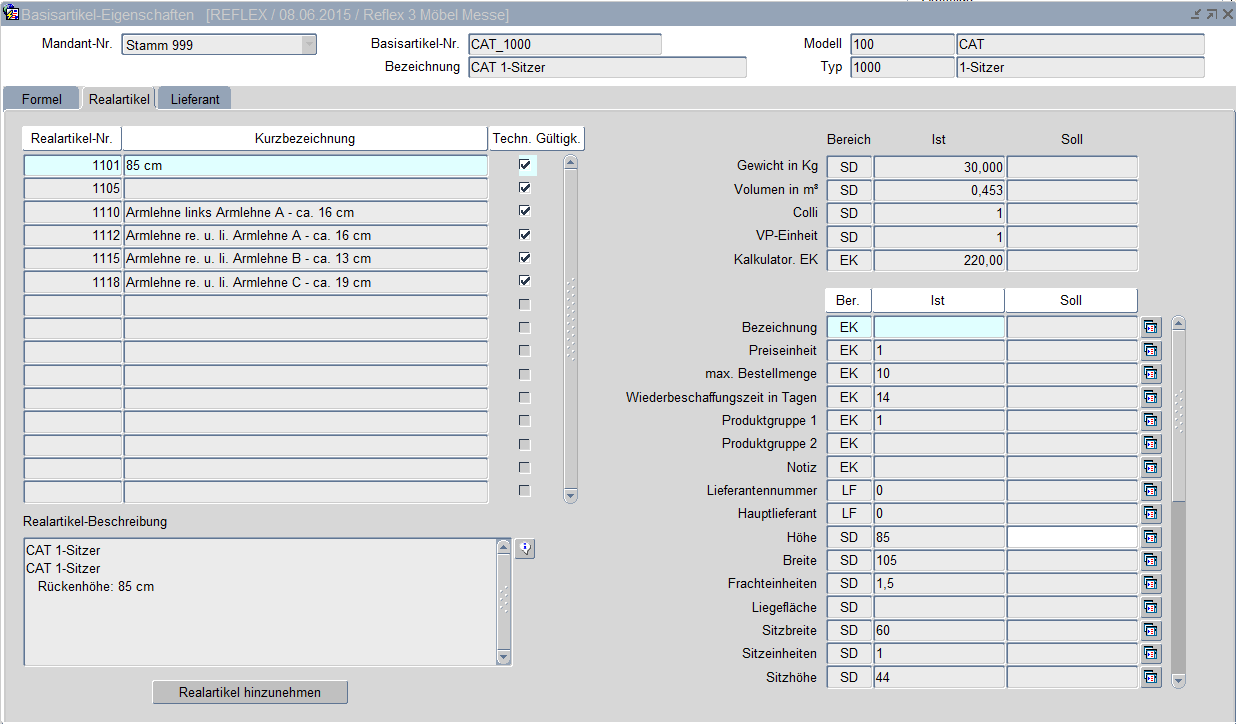Click the Höhe Soll input field
Viewport: 1236px width, 724px height.
pos(1071,537)
